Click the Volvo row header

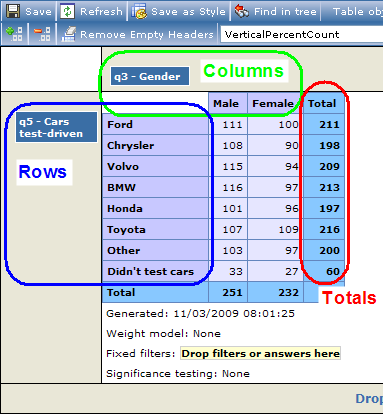(x=155, y=166)
